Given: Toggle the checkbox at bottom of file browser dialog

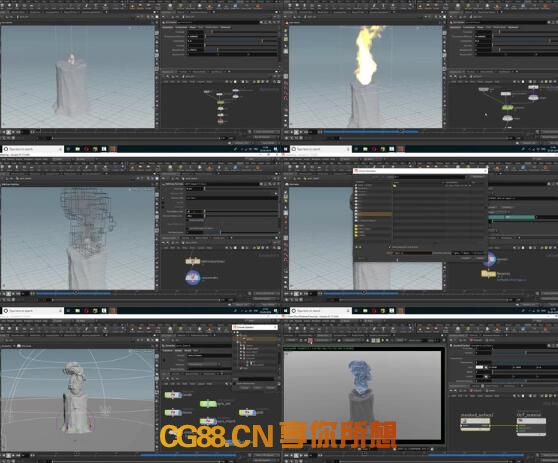Looking at the screenshot, I should point(390,247).
